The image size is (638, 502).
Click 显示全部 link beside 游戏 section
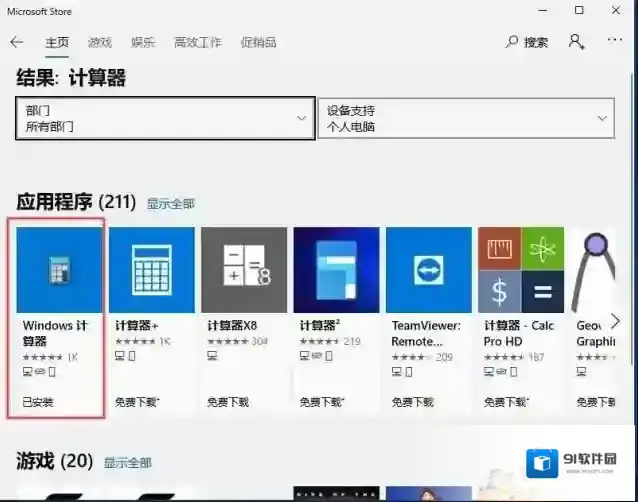coord(127,463)
